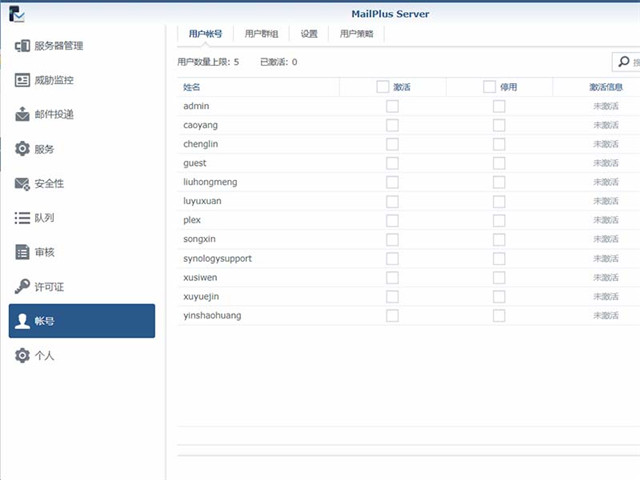Check 停用 for xuyuejin
This screenshot has height=480, width=640.
click(x=499, y=296)
